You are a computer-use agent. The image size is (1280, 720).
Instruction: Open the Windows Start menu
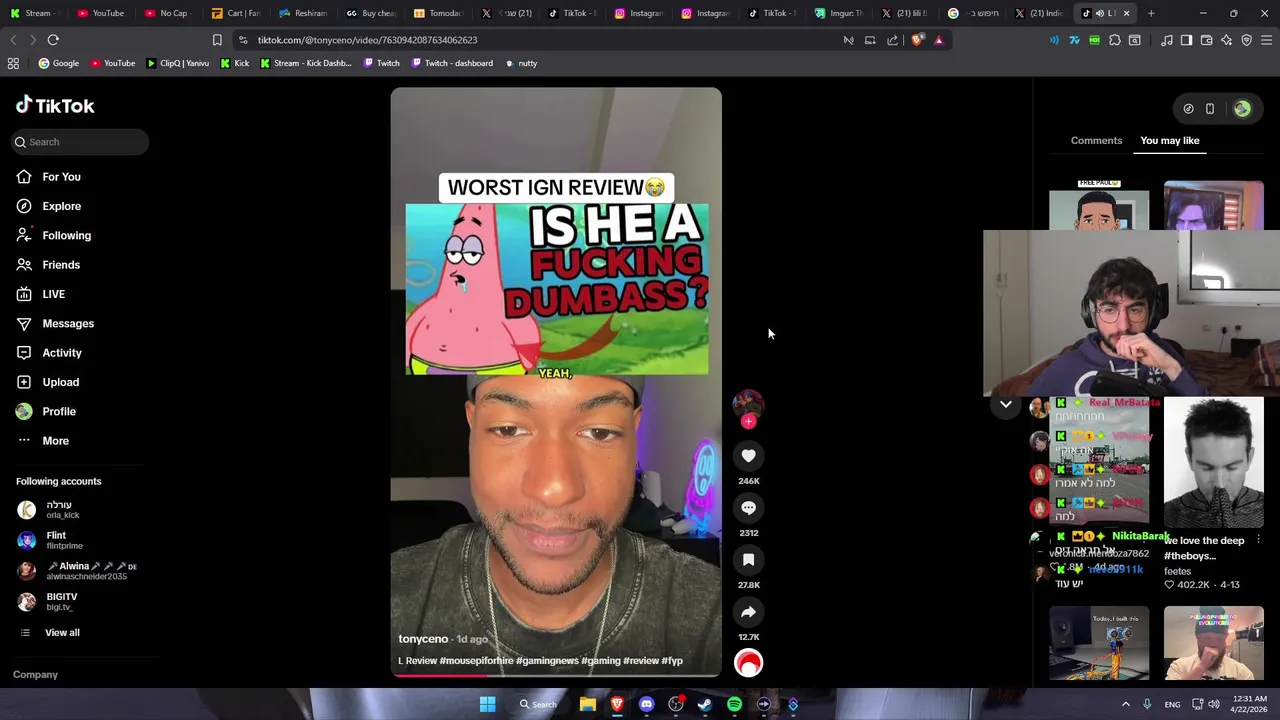coord(487,704)
